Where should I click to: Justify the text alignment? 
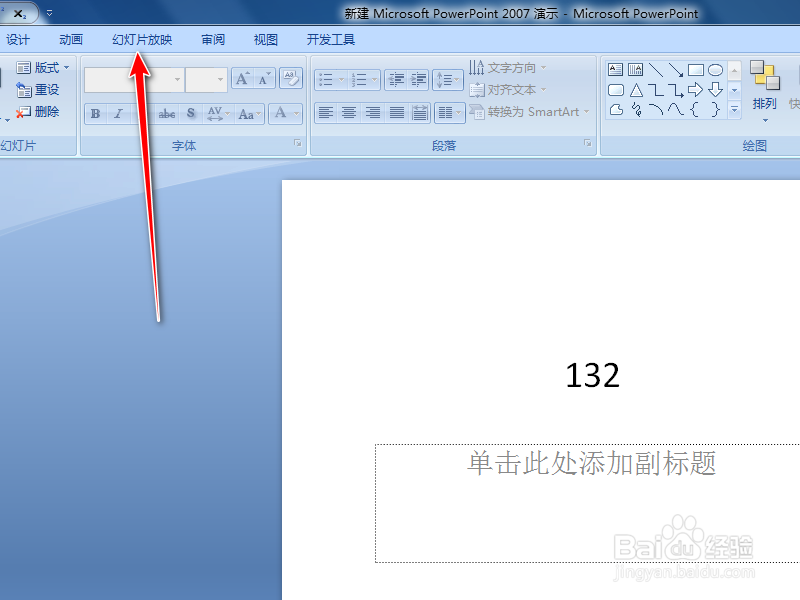point(396,112)
